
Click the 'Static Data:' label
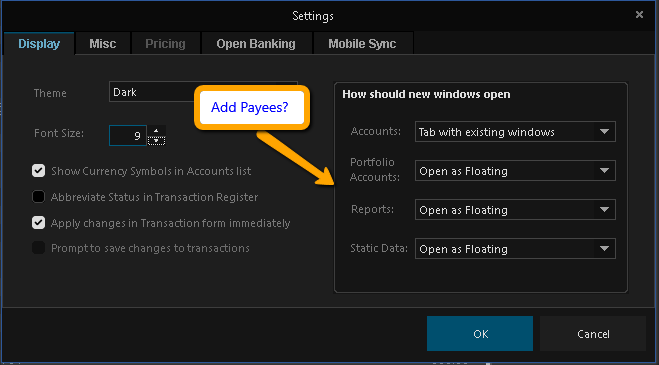[x=379, y=248]
